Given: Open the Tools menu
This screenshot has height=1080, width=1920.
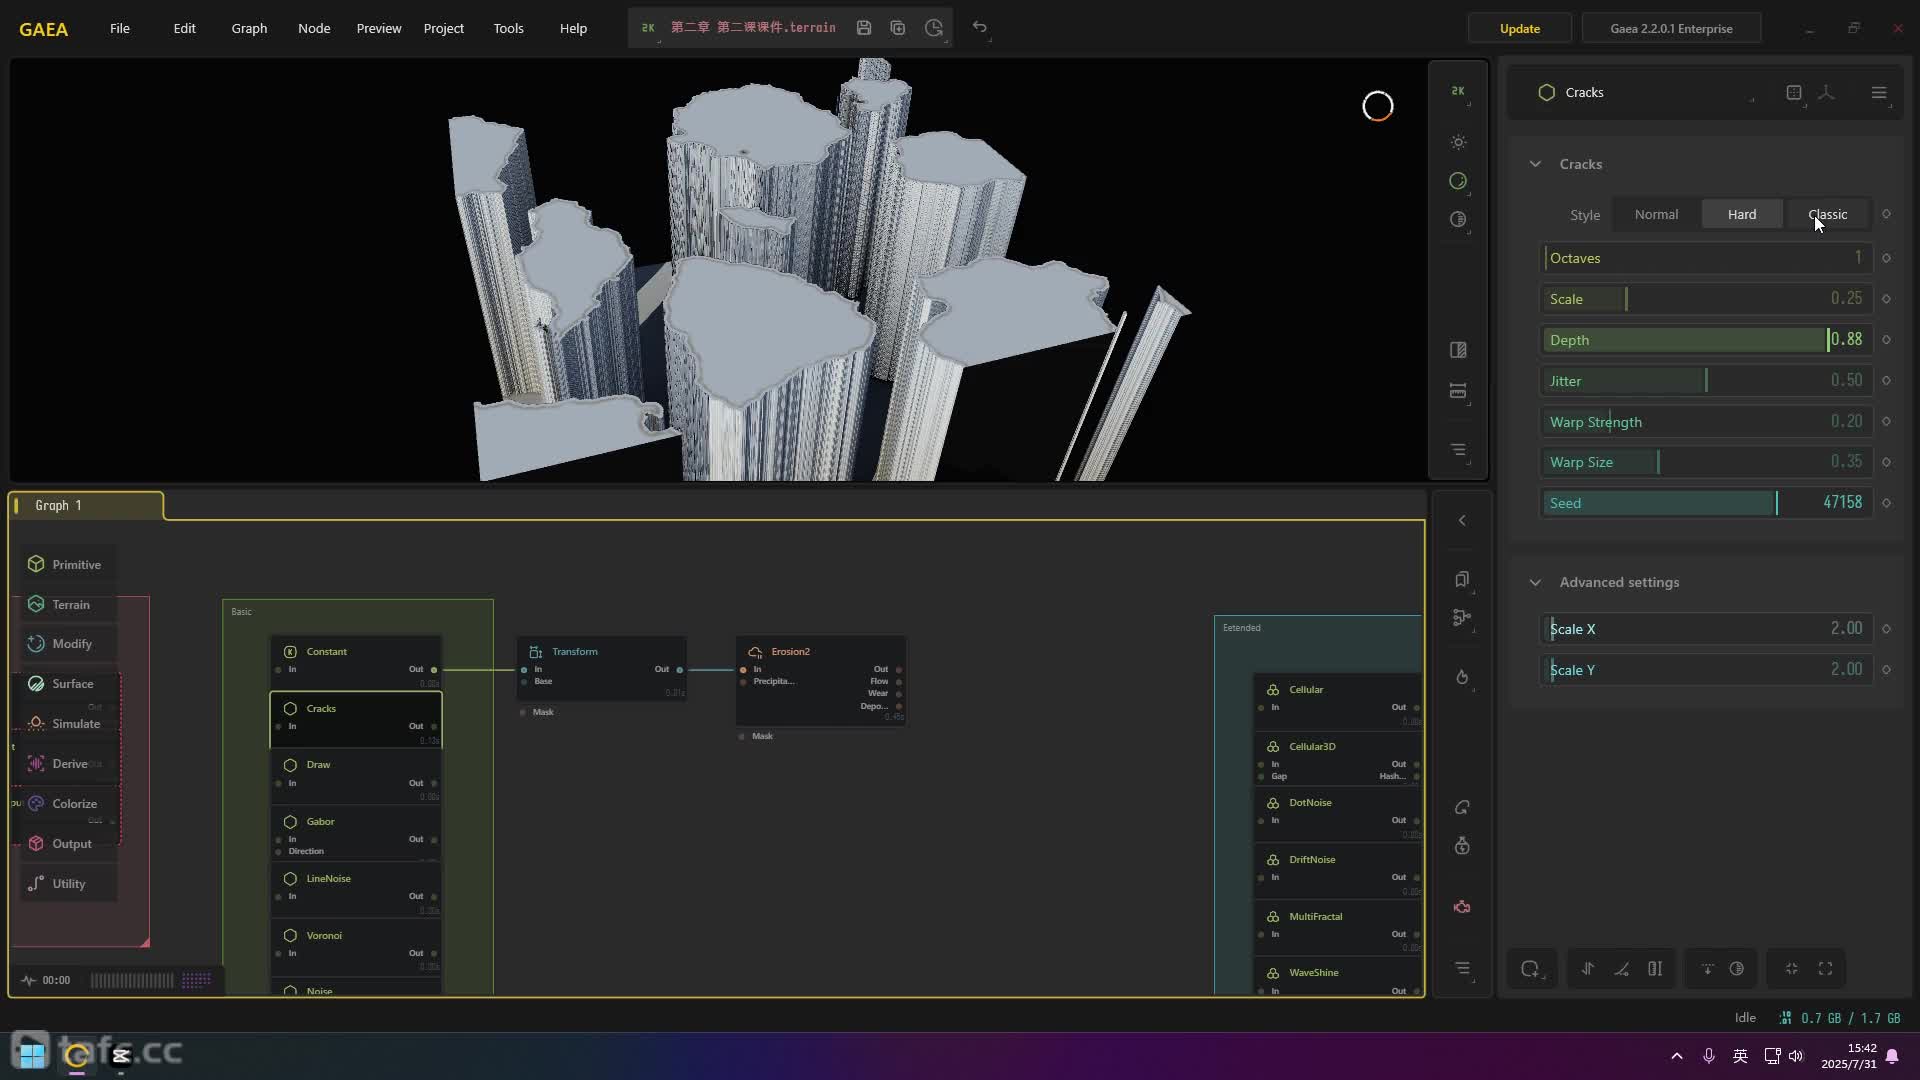Looking at the screenshot, I should click(x=508, y=28).
